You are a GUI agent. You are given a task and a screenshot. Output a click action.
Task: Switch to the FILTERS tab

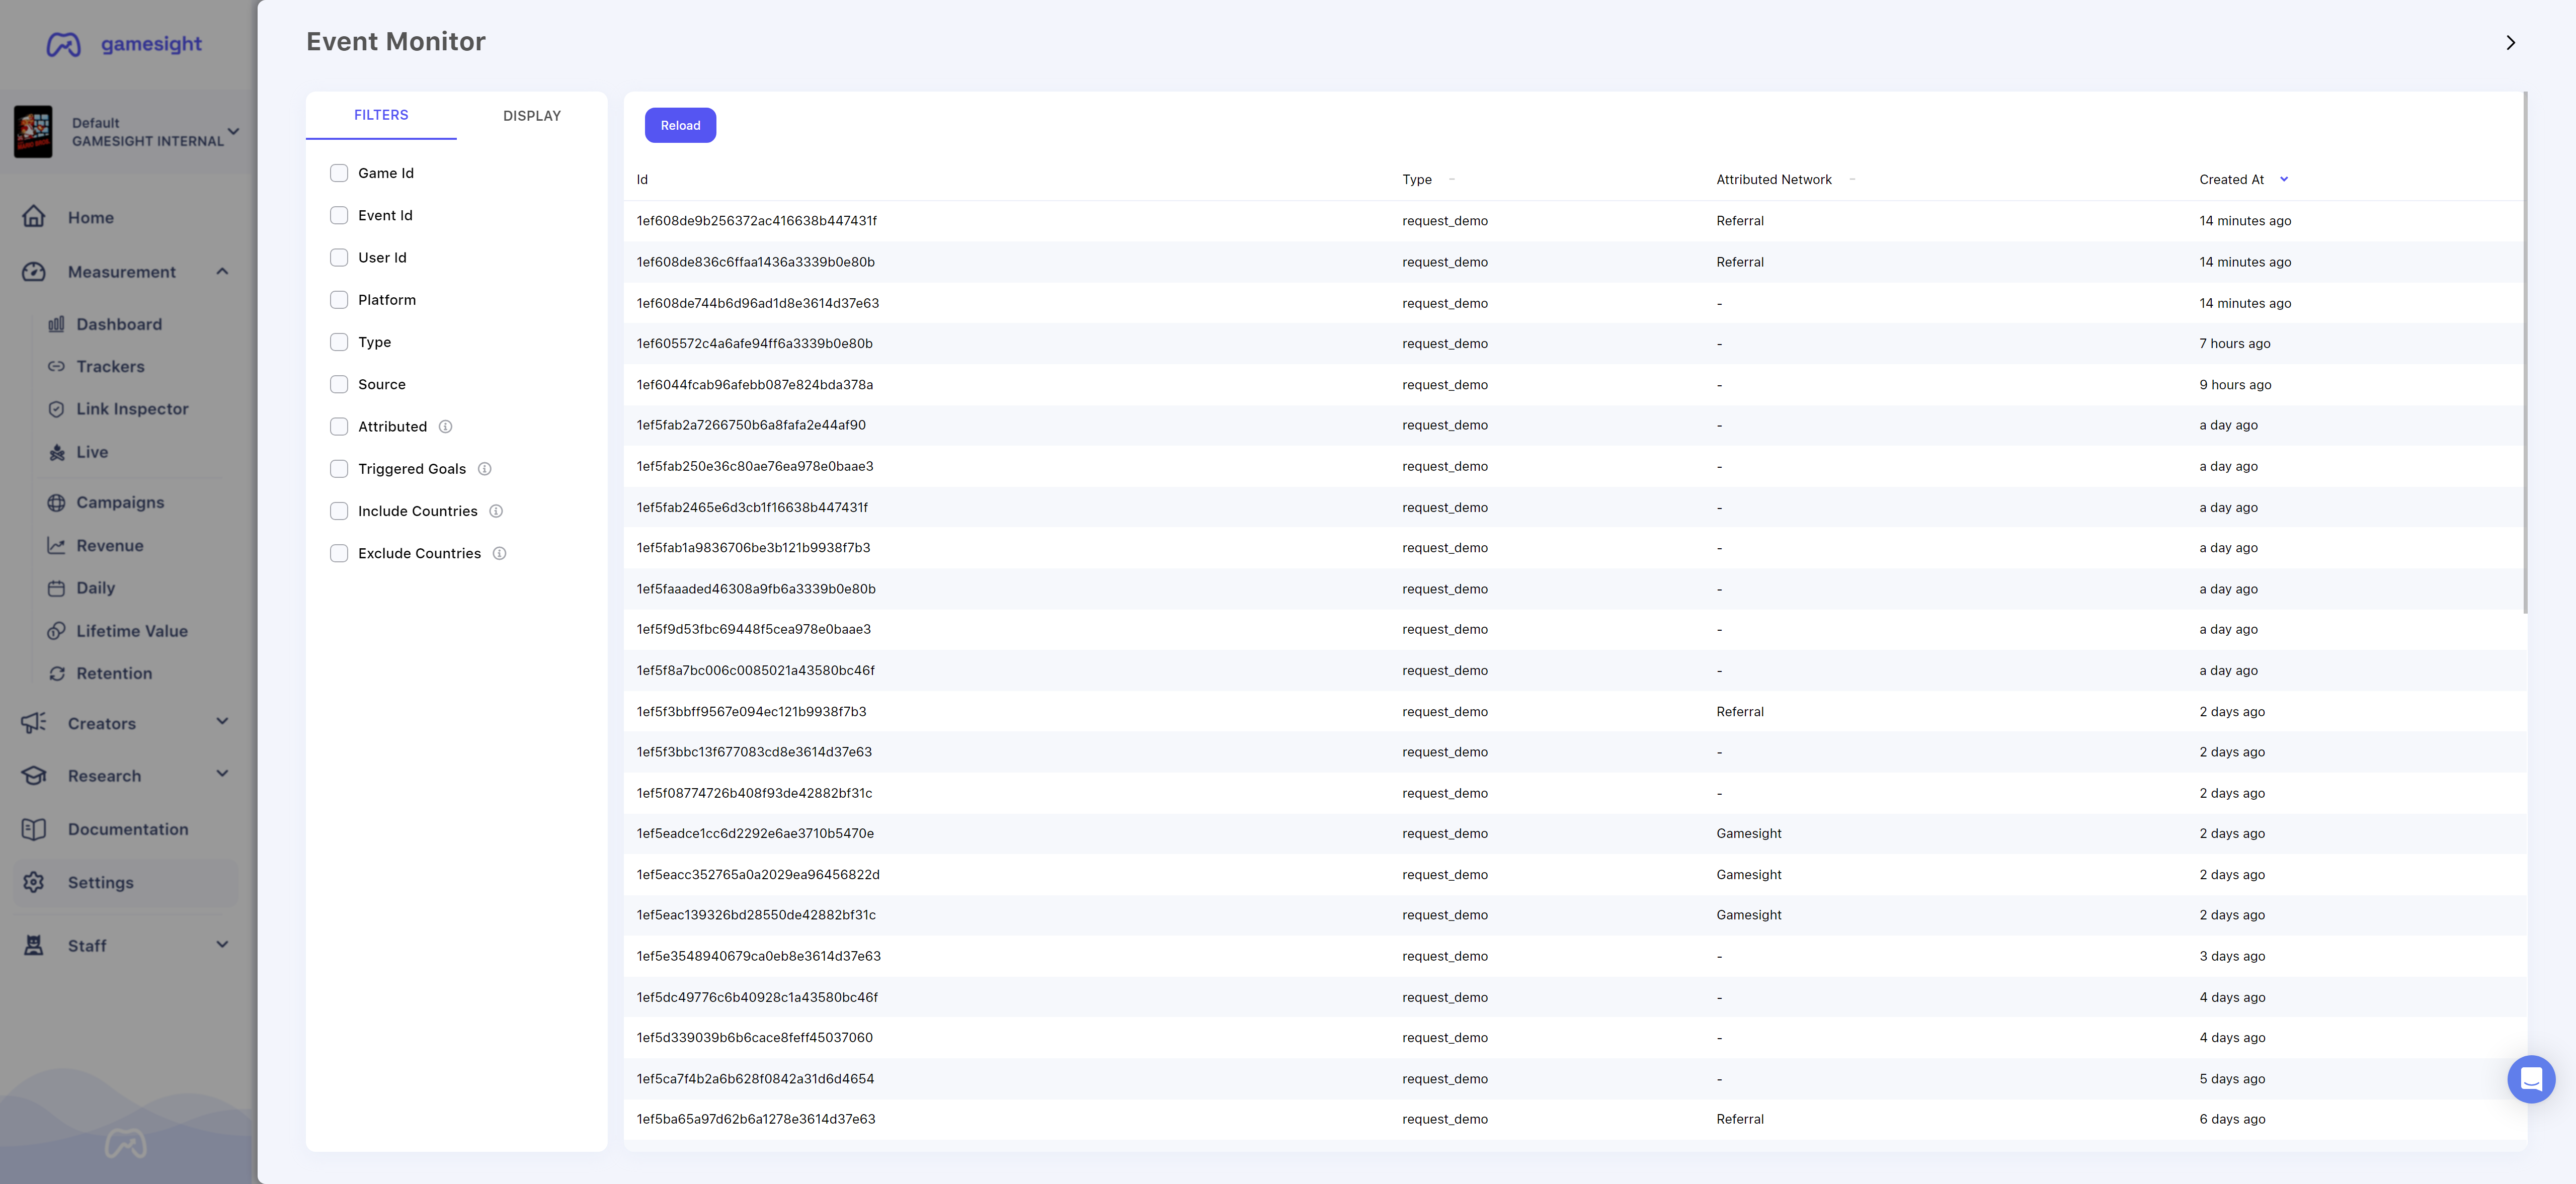pyautogui.click(x=381, y=115)
